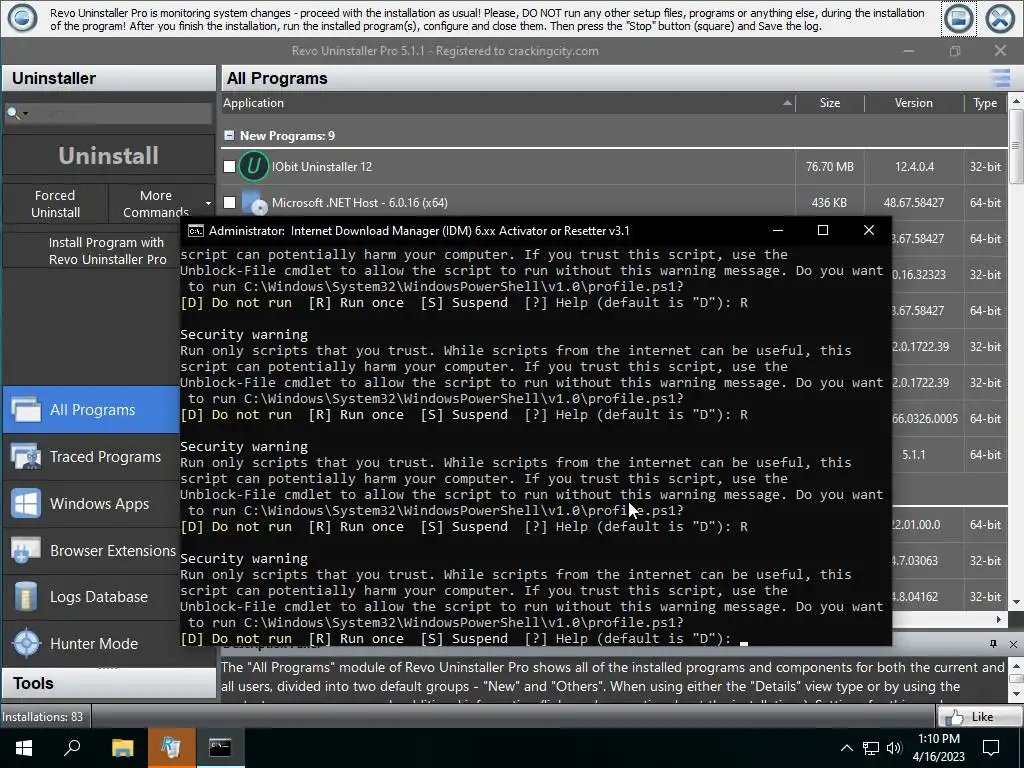
Task: Click the search magnifier icon in Uninstaller panel
Action: click(x=12, y=114)
